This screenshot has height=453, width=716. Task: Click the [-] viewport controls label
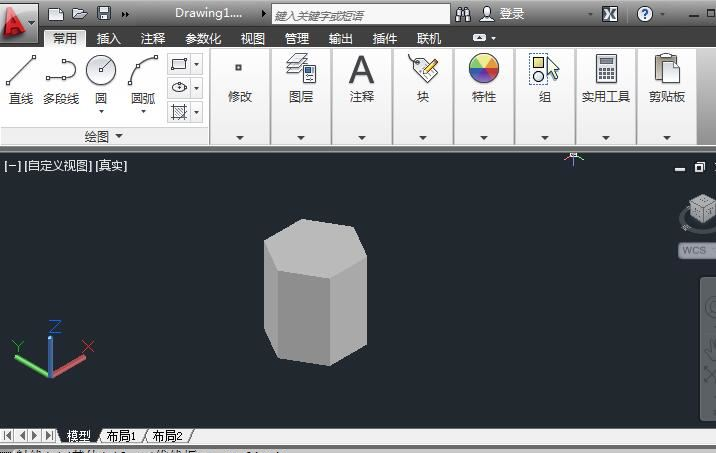12,165
